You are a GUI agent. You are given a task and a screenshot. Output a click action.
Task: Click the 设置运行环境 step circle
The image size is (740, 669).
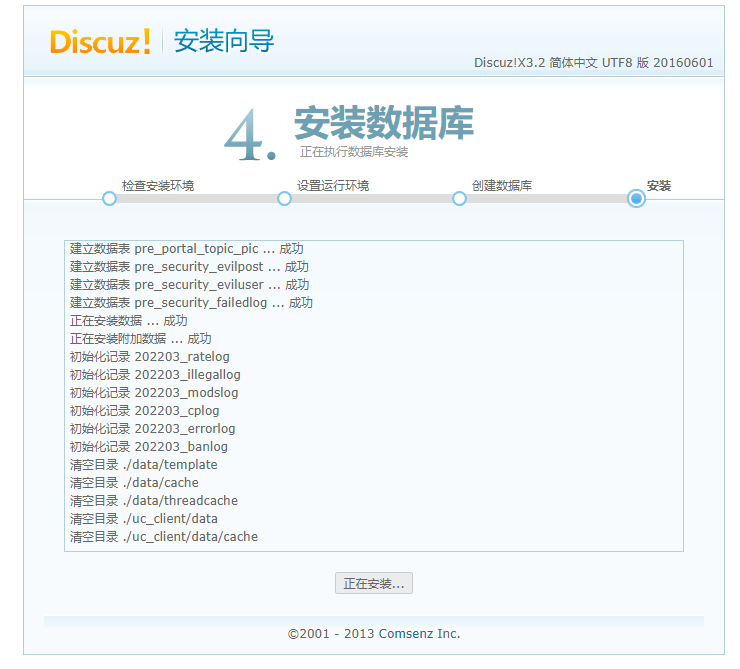point(284,199)
